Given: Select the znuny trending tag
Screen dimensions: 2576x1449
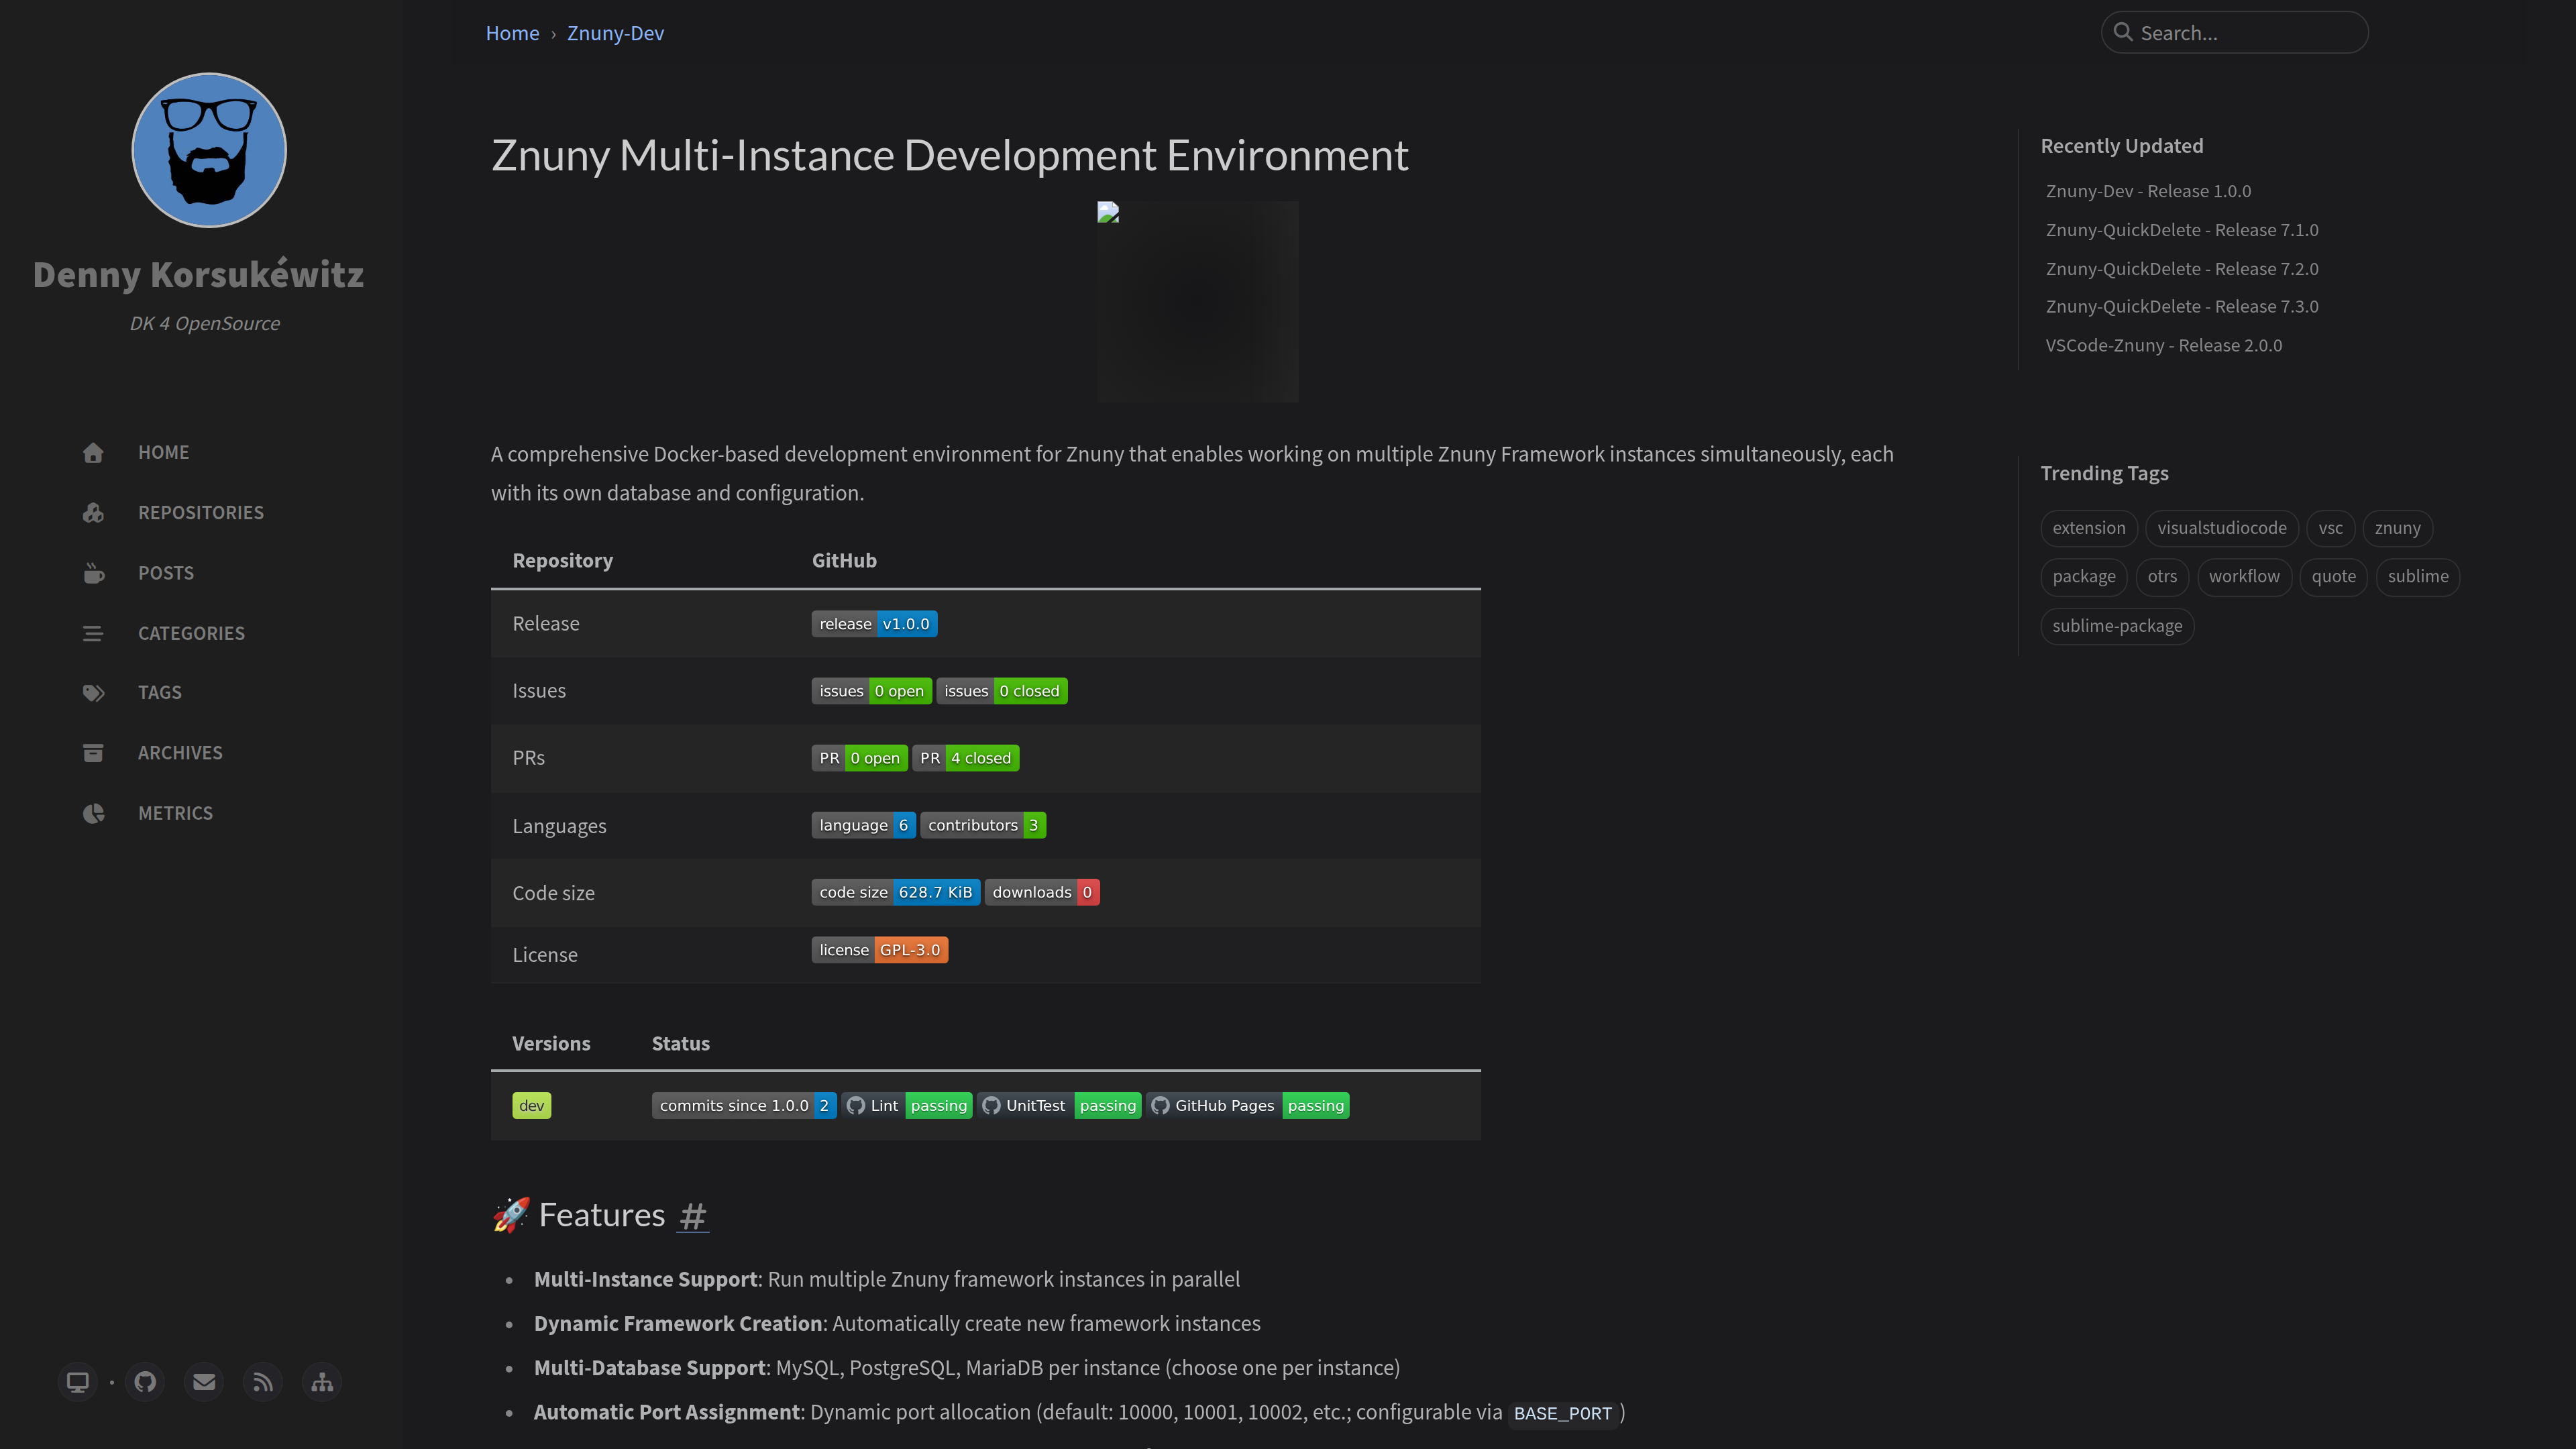Looking at the screenshot, I should tap(2398, 528).
